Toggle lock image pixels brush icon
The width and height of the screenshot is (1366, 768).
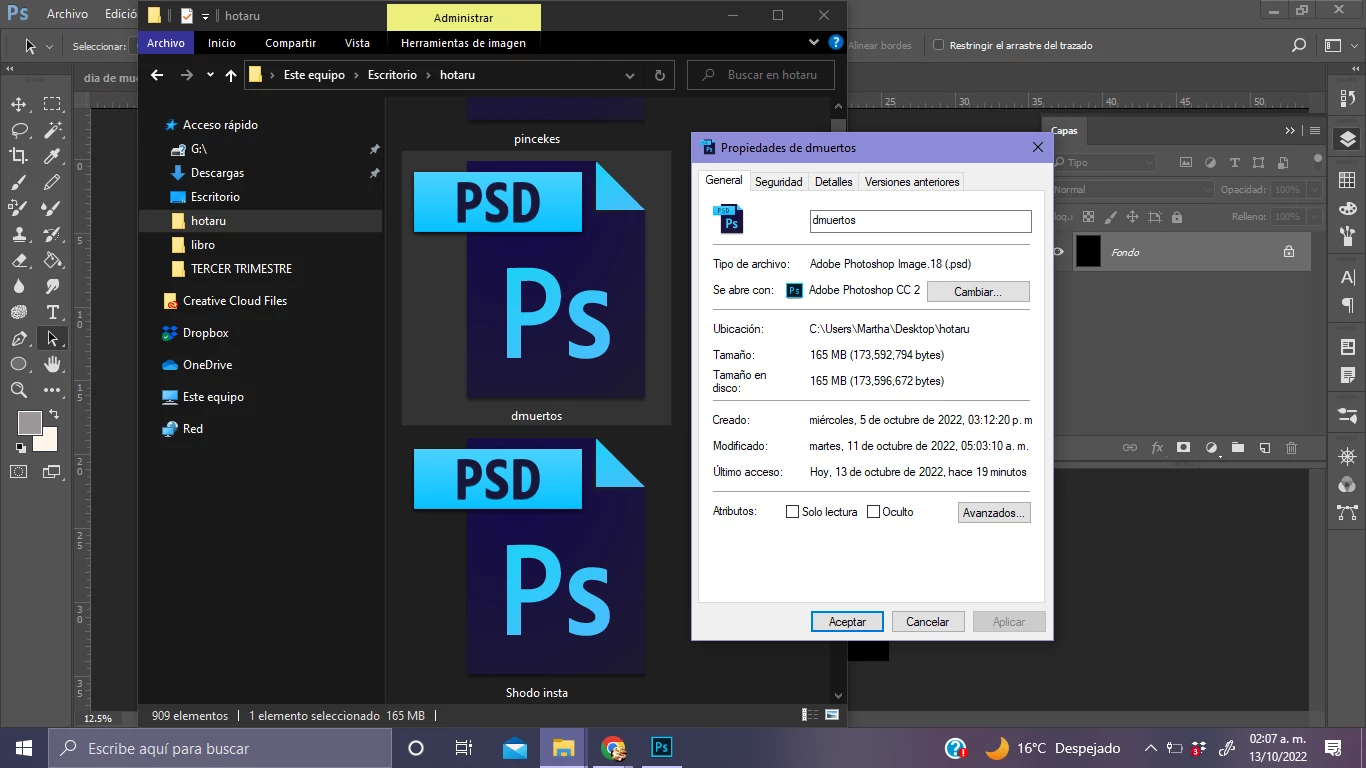[1110, 217]
